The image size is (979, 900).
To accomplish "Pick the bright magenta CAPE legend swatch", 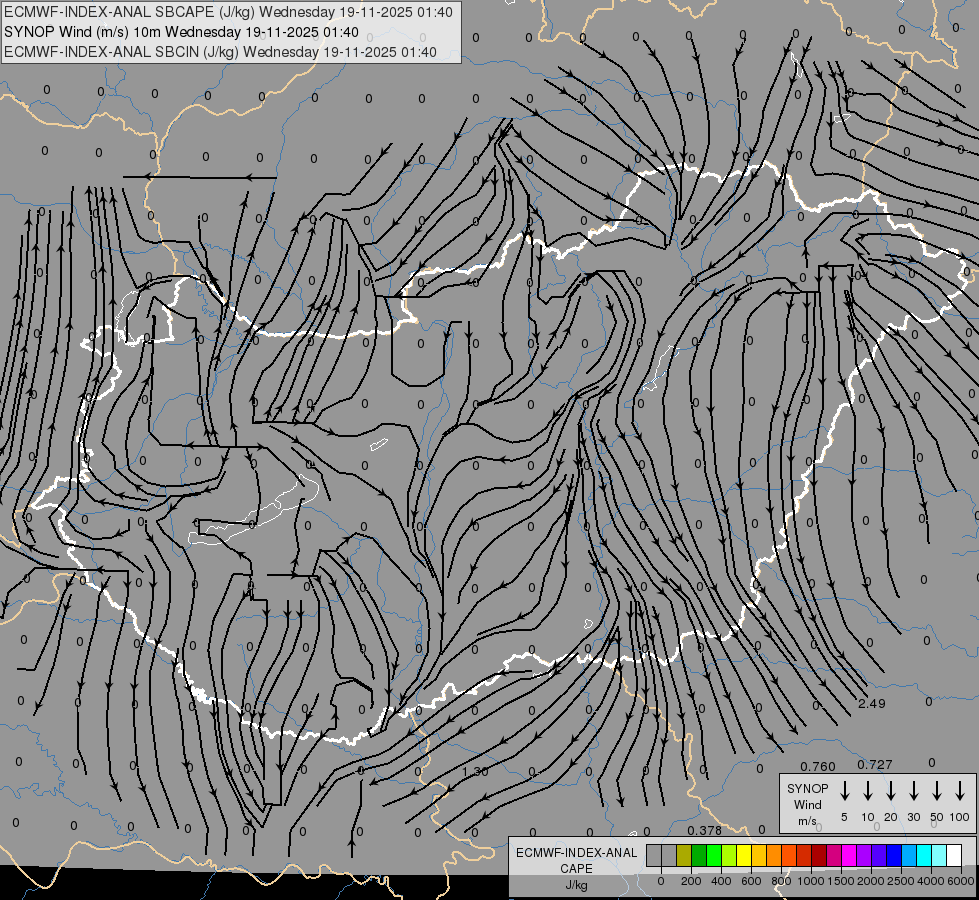I will click(x=849, y=855).
